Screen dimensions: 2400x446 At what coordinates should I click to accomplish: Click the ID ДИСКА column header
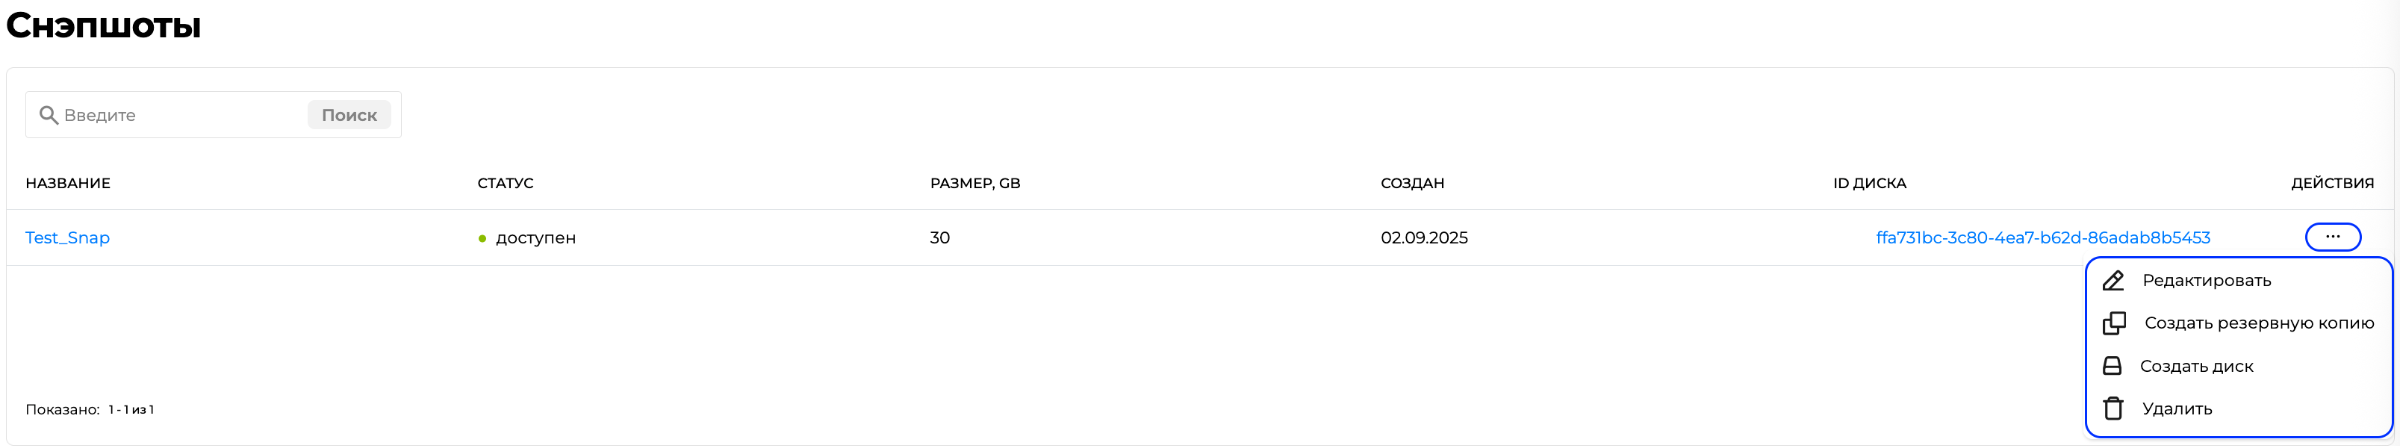[x=1869, y=183]
